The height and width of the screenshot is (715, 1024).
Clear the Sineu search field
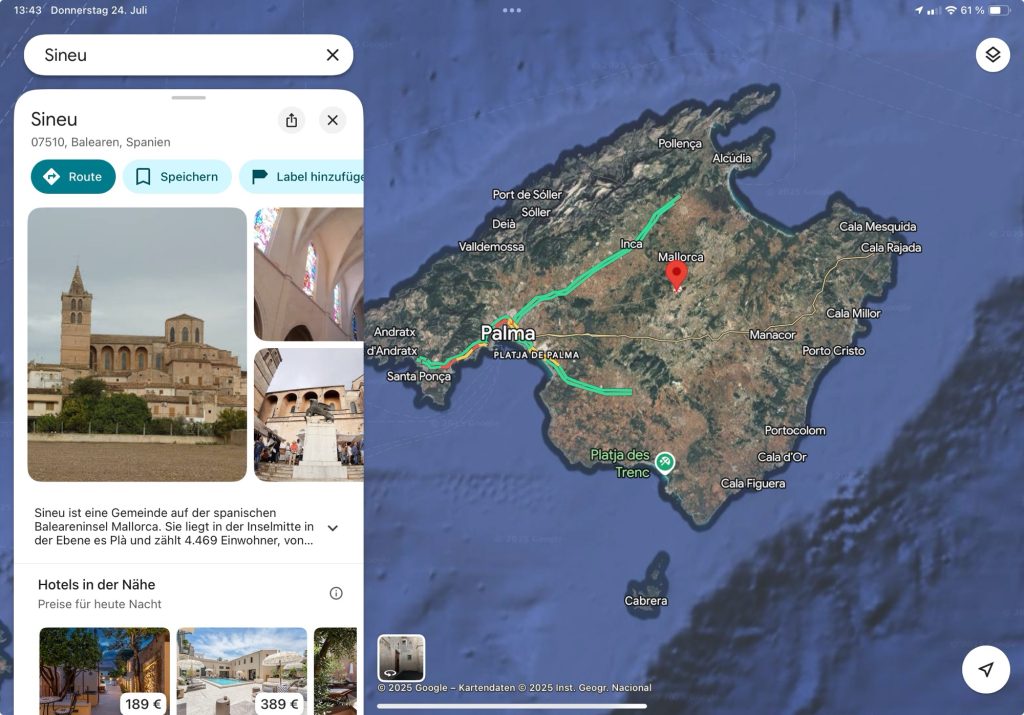(x=333, y=55)
